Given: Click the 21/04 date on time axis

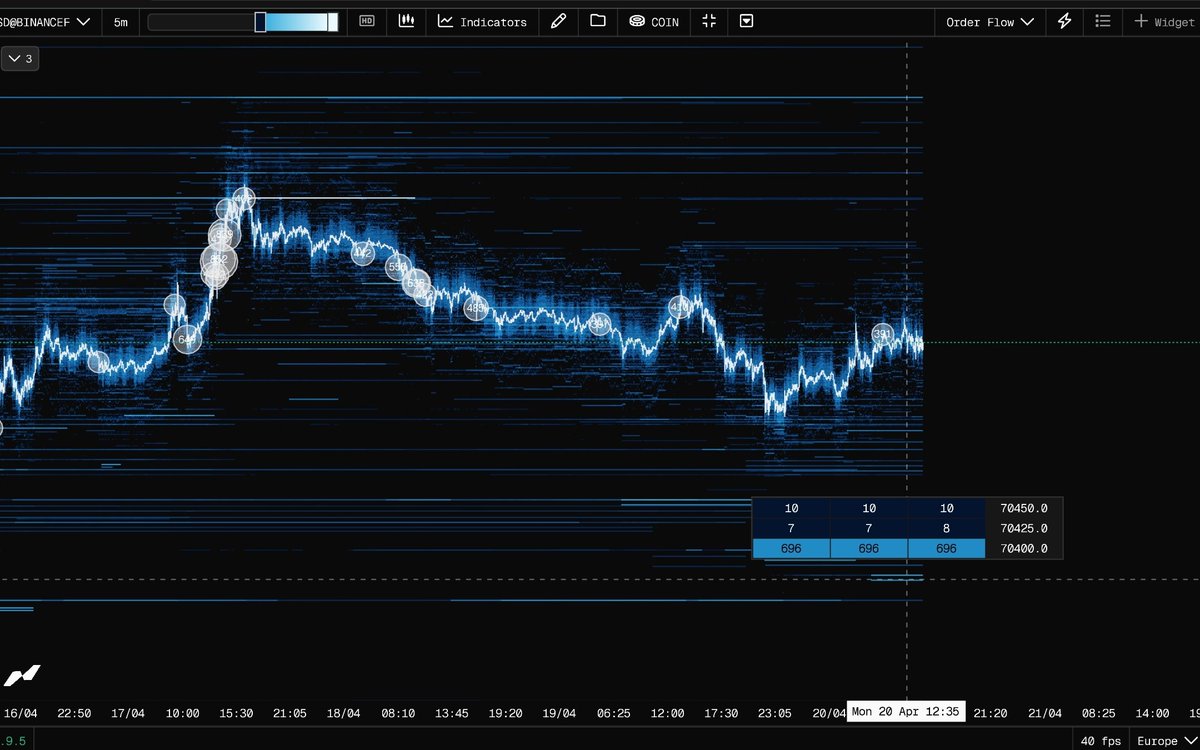Looking at the screenshot, I should coord(1045,713).
